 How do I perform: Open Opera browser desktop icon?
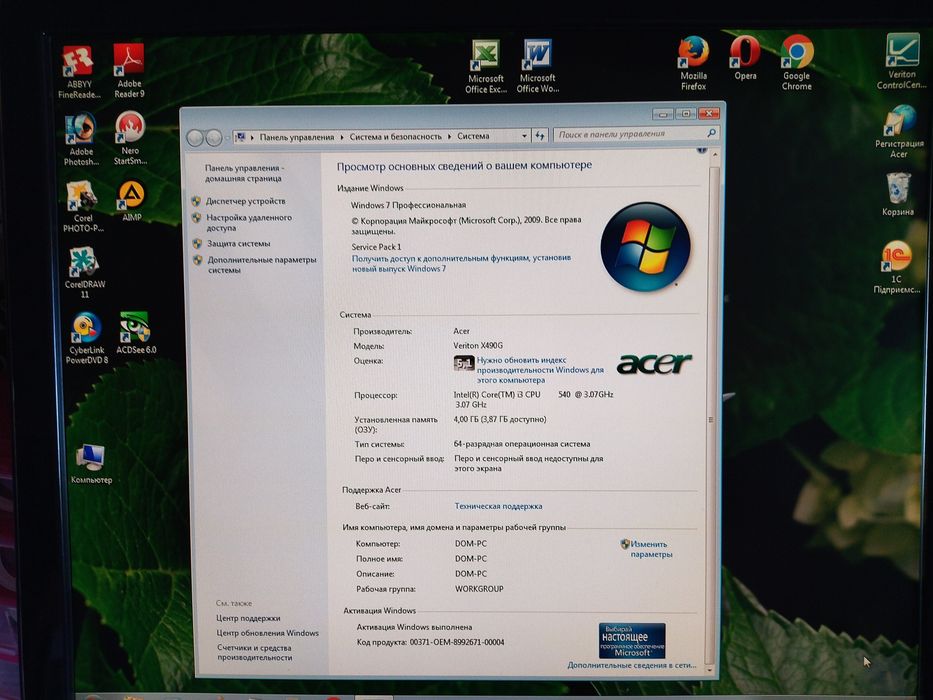click(x=745, y=58)
